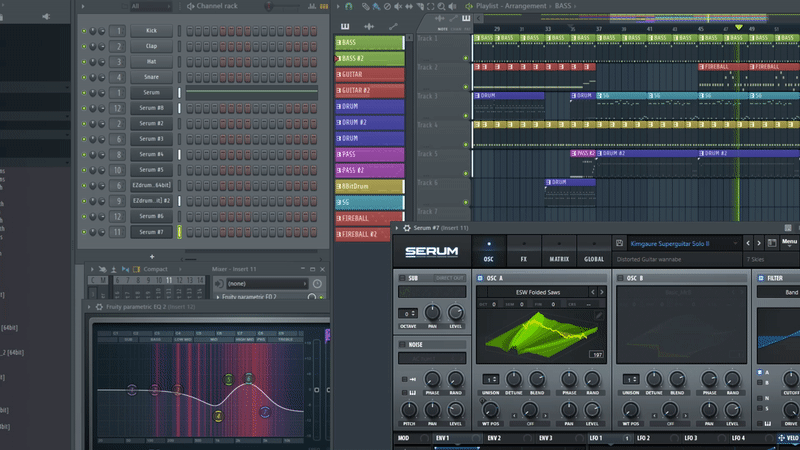800x450 pixels.
Task: Click the Kick channel button
Action: [152, 31]
